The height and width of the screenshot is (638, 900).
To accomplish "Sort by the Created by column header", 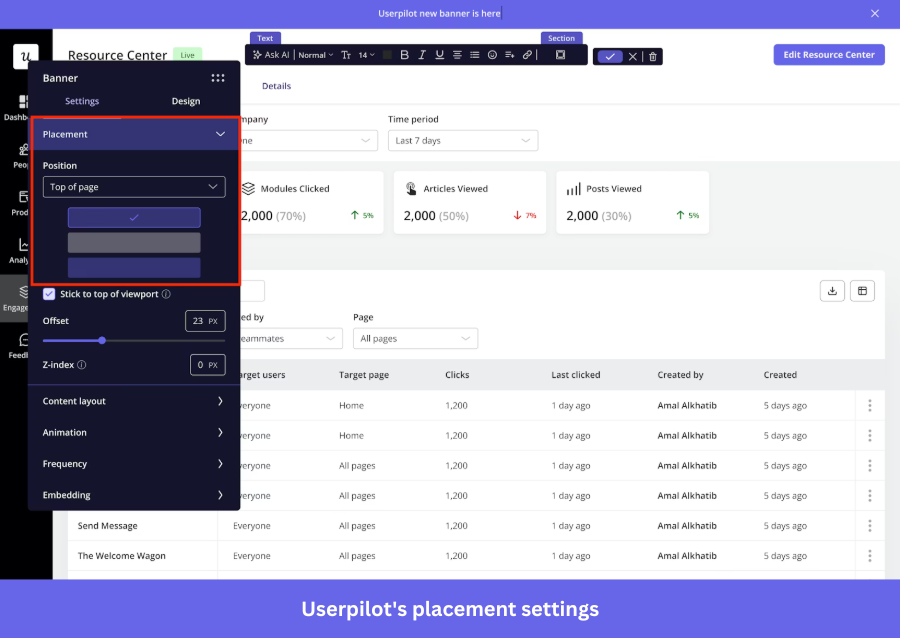I will click(680, 375).
